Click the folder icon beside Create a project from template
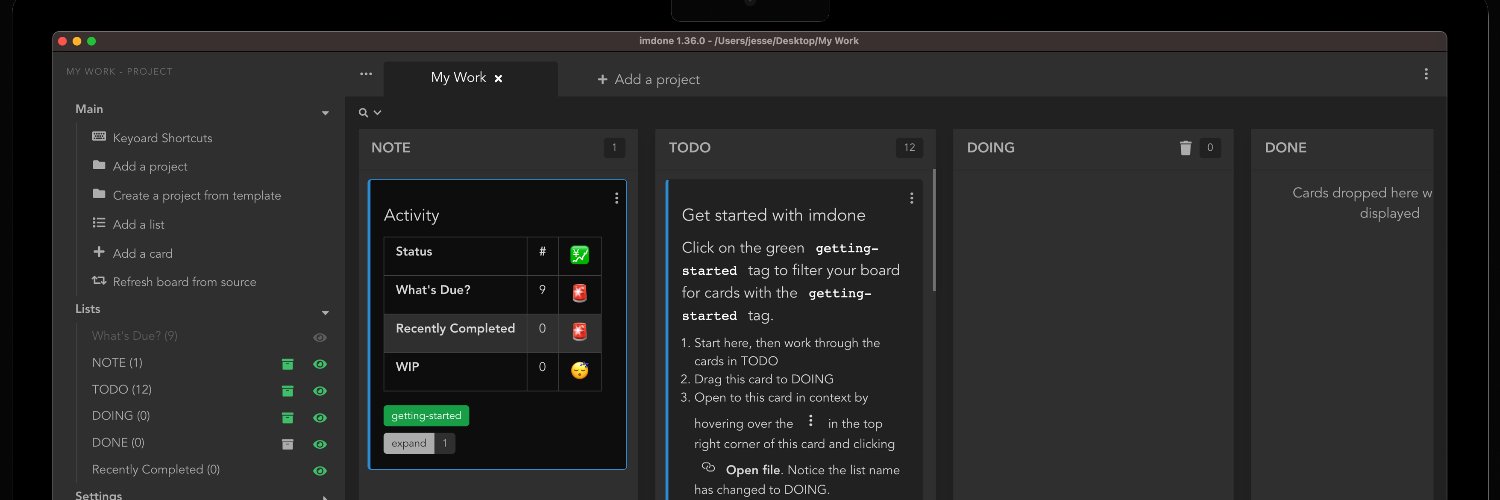Image resolution: width=1500 pixels, height=500 pixels. 99,194
